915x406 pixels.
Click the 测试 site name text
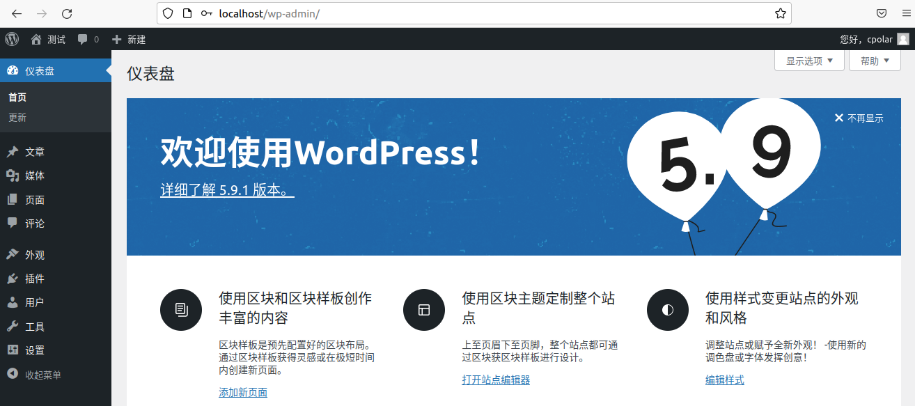click(x=56, y=40)
